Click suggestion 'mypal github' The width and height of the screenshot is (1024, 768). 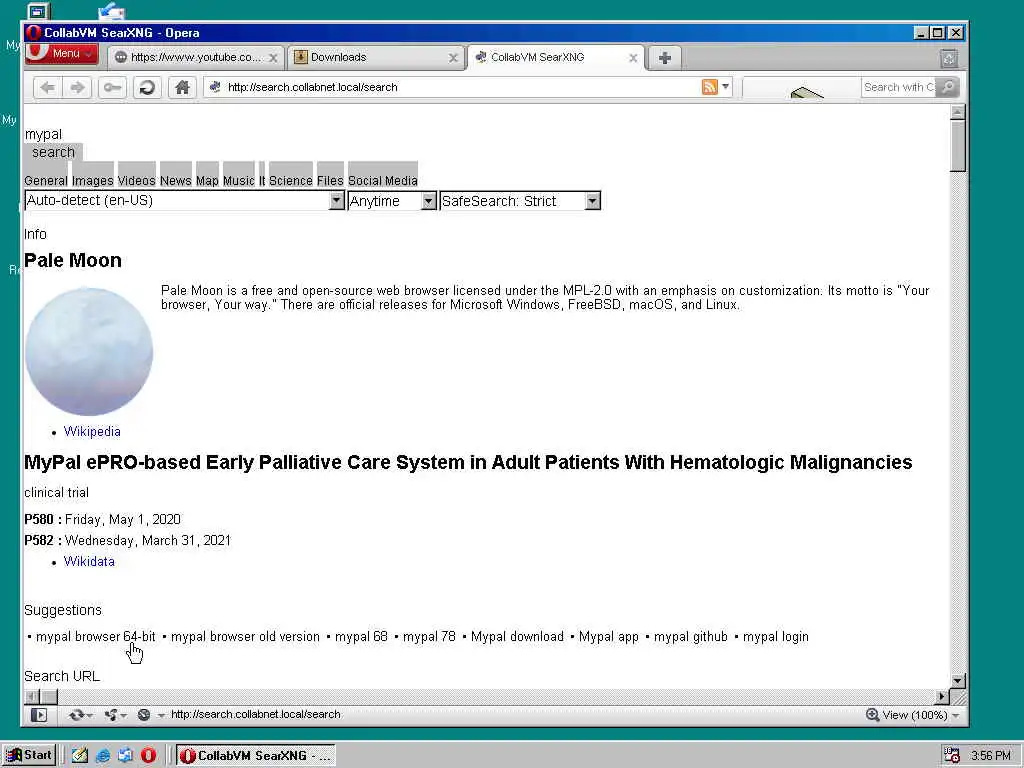click(691, 637)
